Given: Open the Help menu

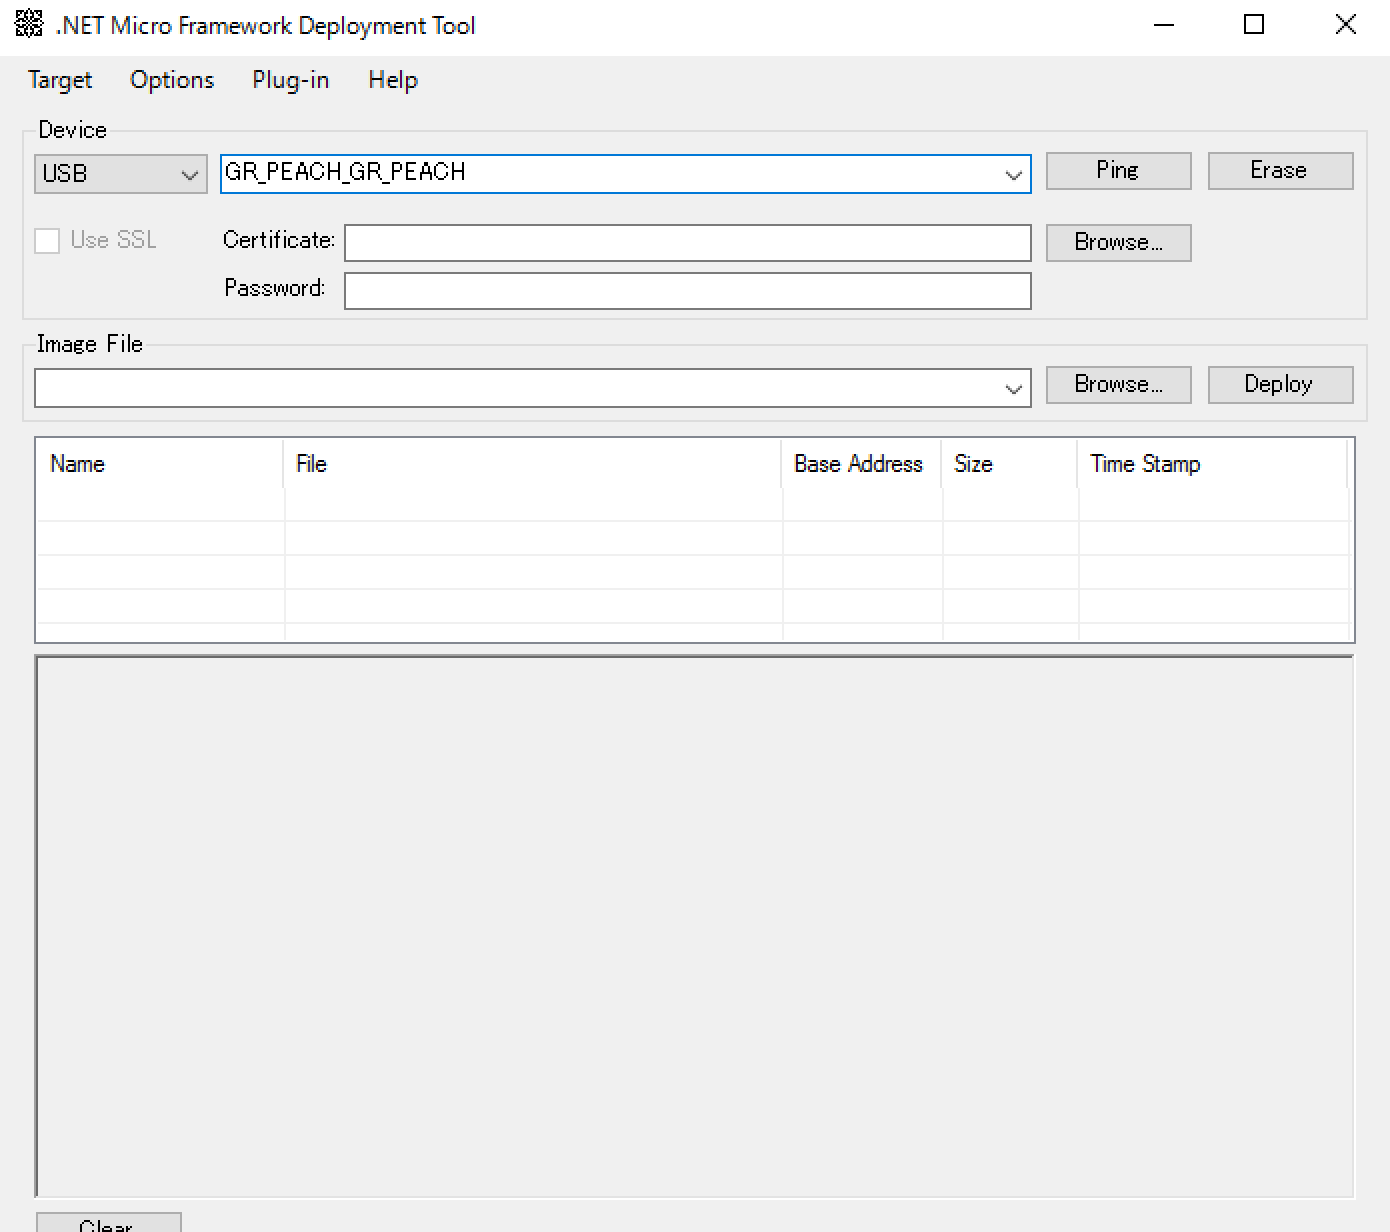Looking at the screenshot, I should [x=393, y=80].
